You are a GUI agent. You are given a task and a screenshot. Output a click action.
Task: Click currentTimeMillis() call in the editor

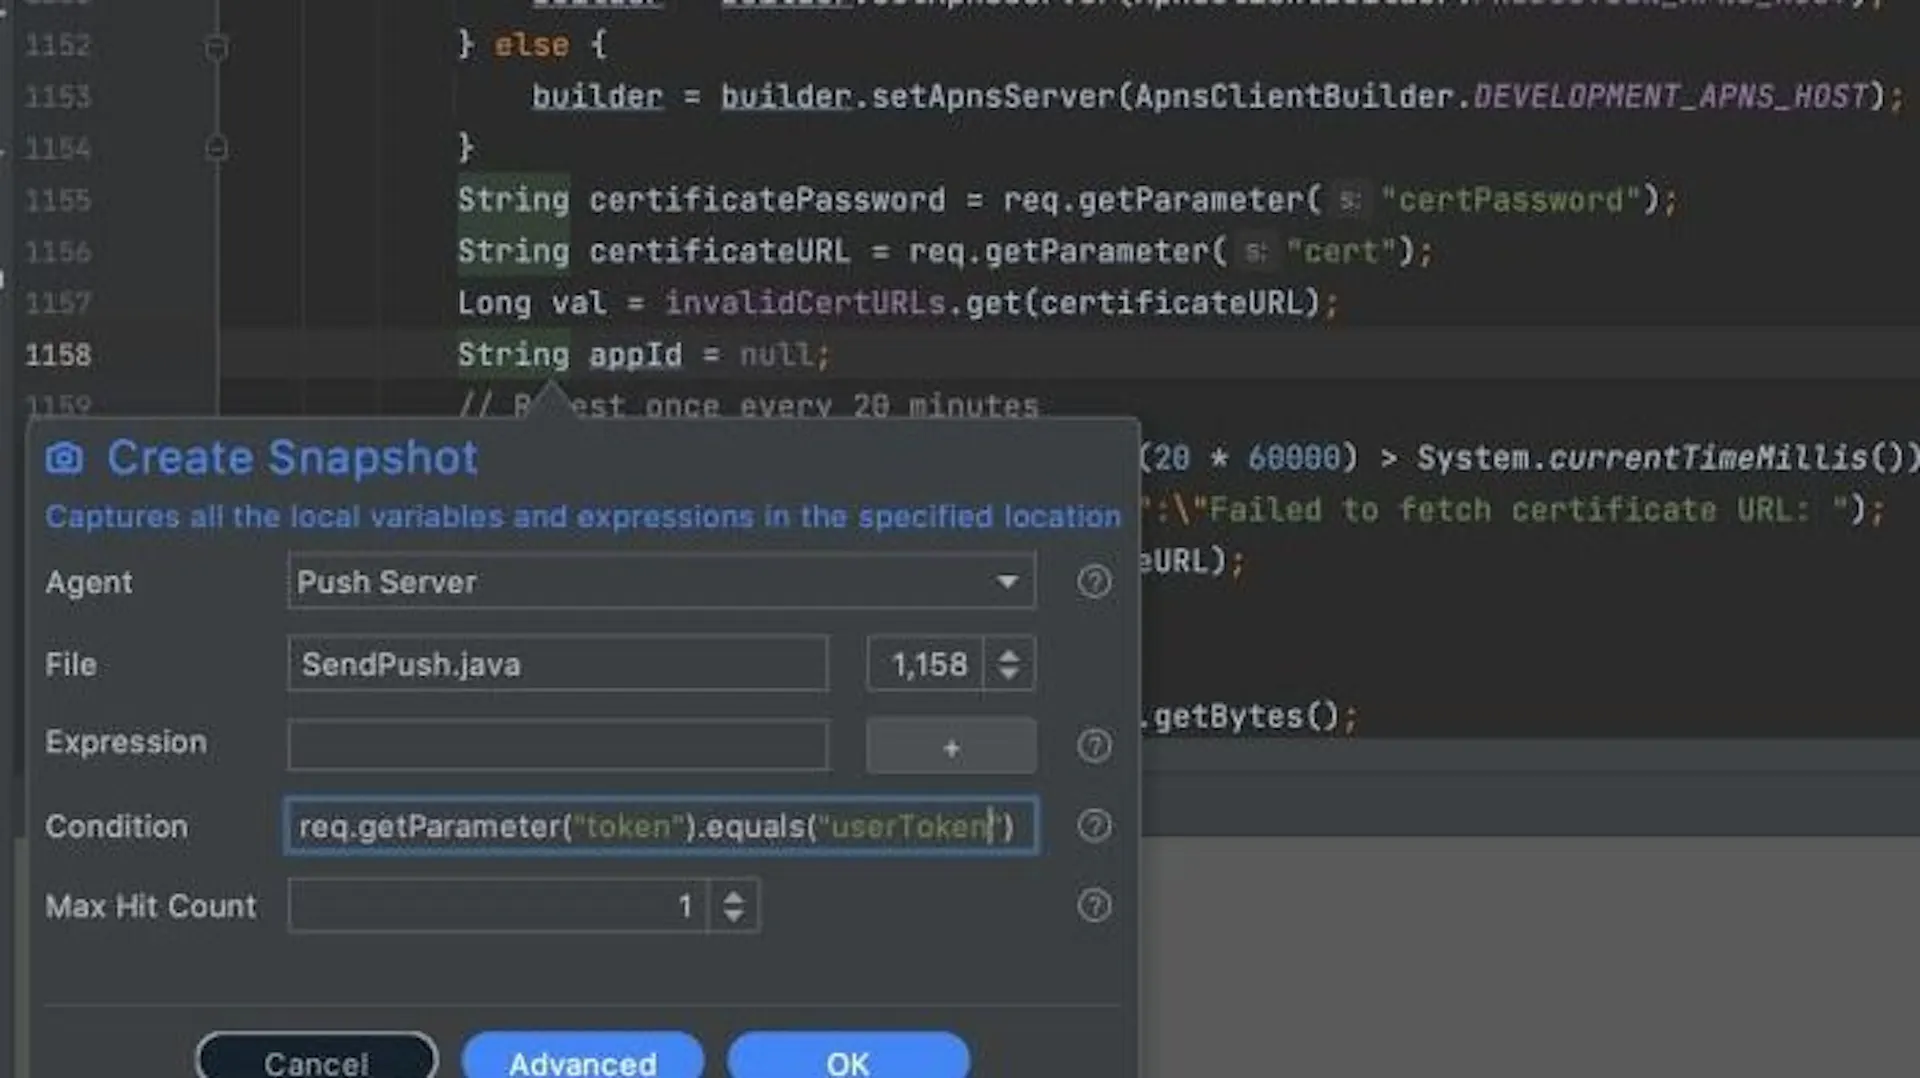pos(1727,458)
